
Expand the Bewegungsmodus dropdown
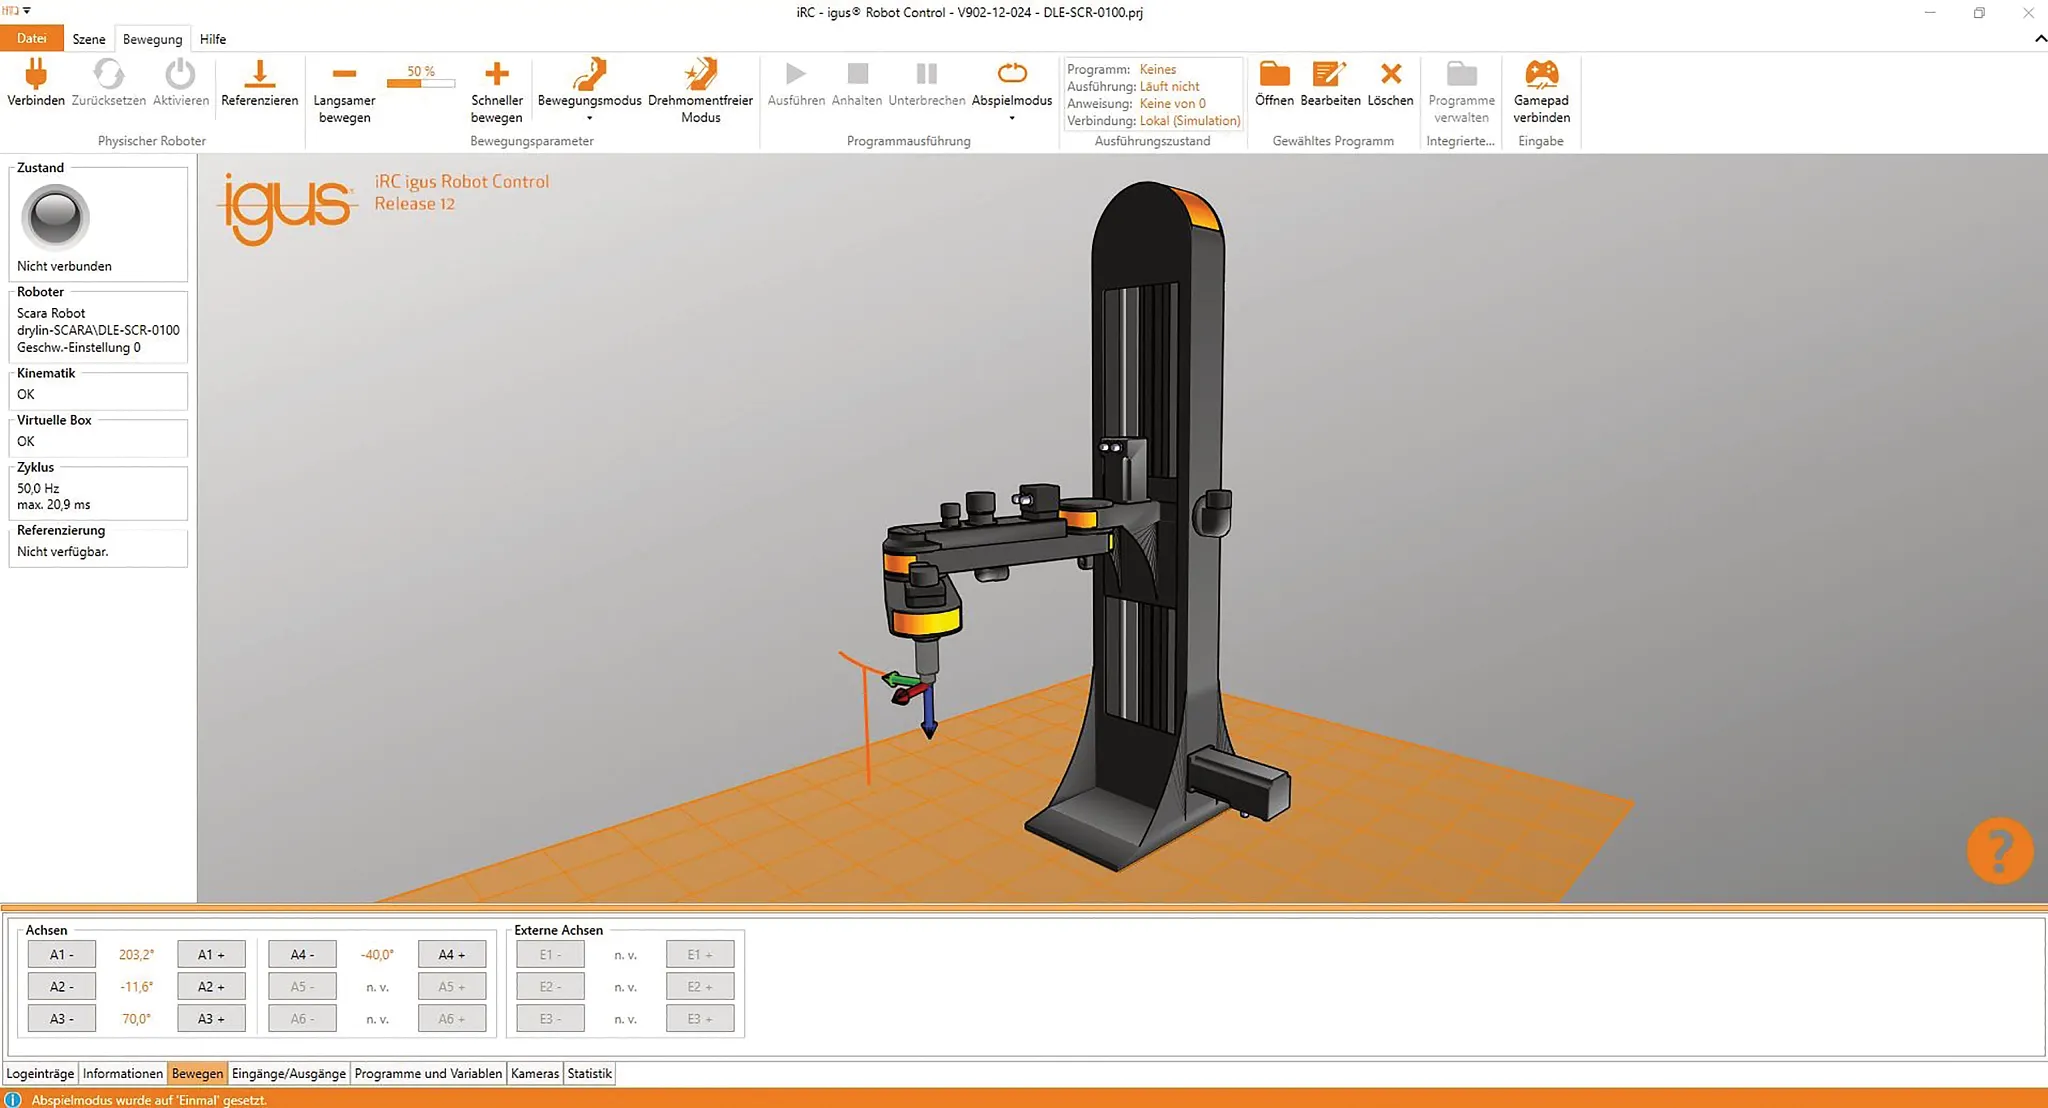coord(589,118)
